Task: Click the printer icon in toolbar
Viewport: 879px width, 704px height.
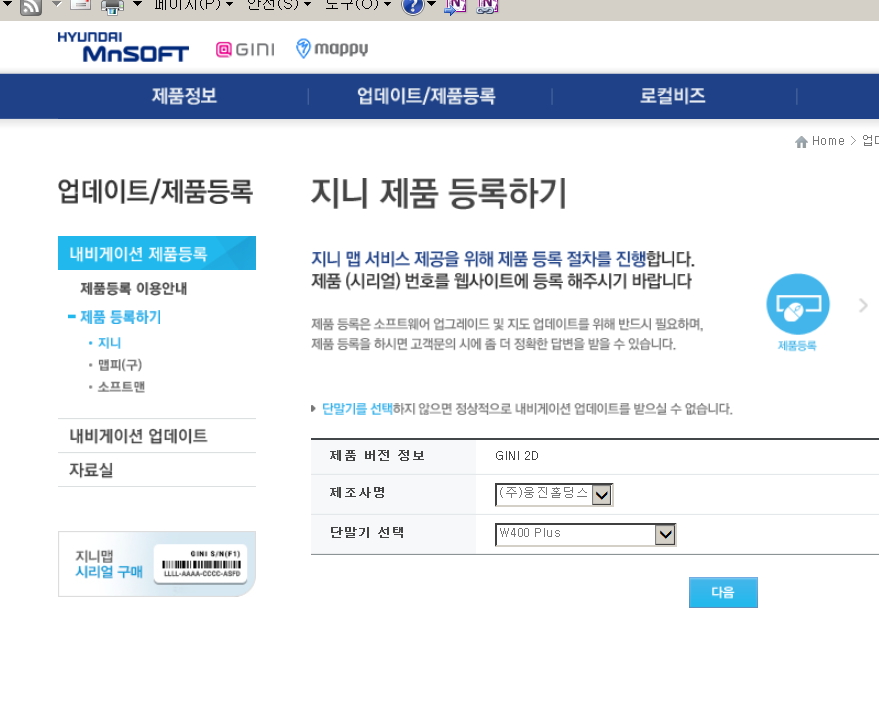Action: 112,7
